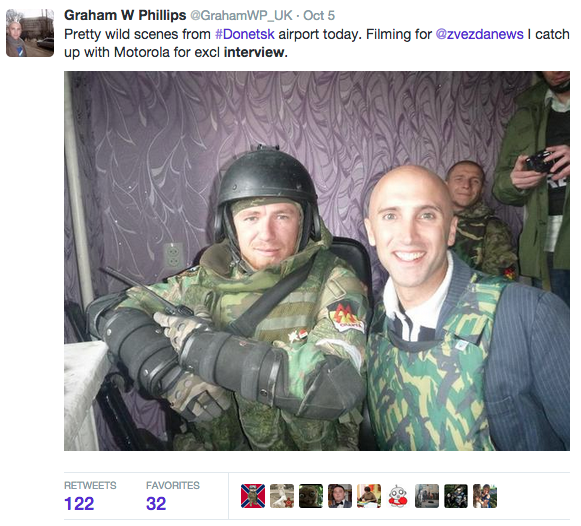The image size is (581, 526).
Task: Click the two women posing avatar
Action: 485,496
